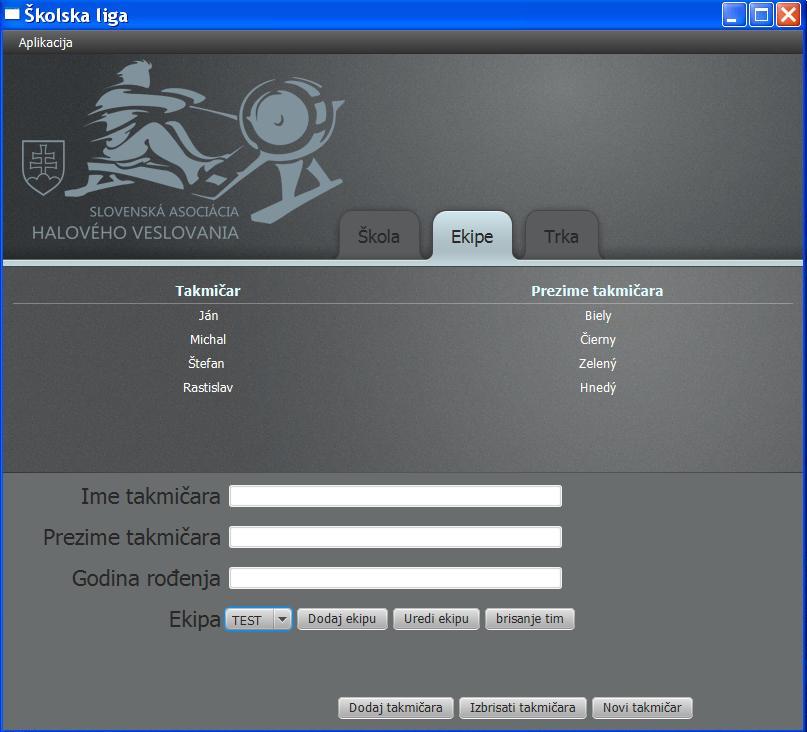Screen dimensions: 807x732
Task: Click the surname Hnedý cell
Action: coord(598,388)
